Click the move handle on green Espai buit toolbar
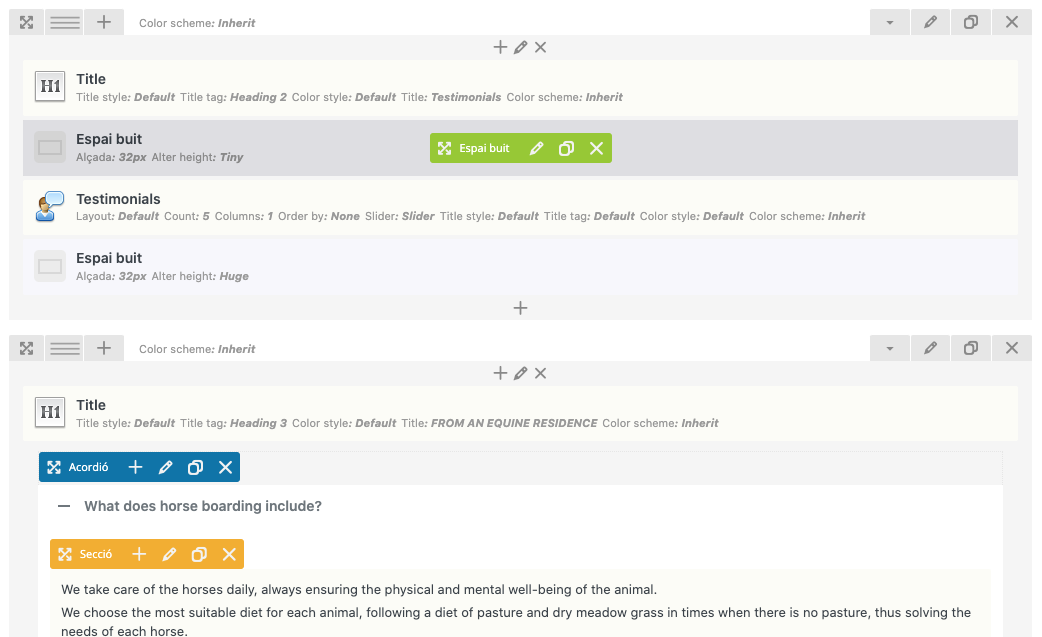 click(x=445, y=148)
